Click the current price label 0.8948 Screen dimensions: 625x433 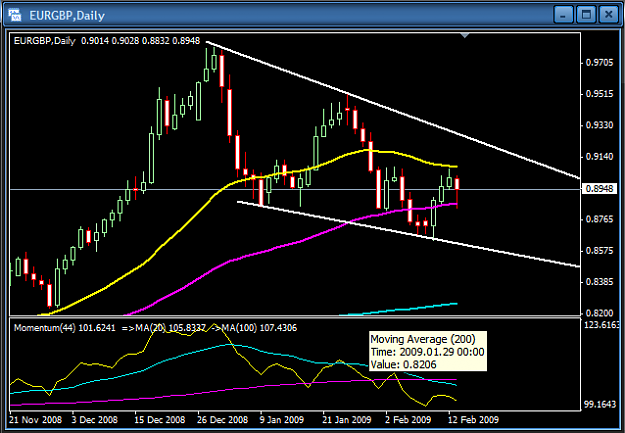[598, 189]
